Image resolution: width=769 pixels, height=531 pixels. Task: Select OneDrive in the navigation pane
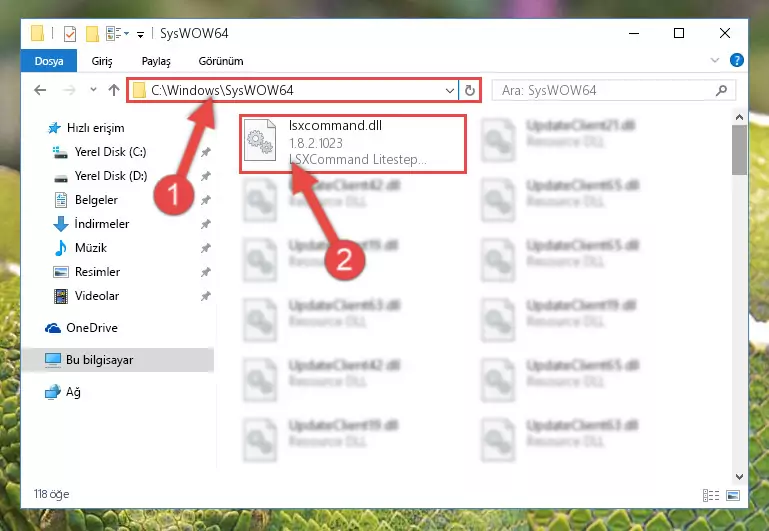(x=92, y=328)
